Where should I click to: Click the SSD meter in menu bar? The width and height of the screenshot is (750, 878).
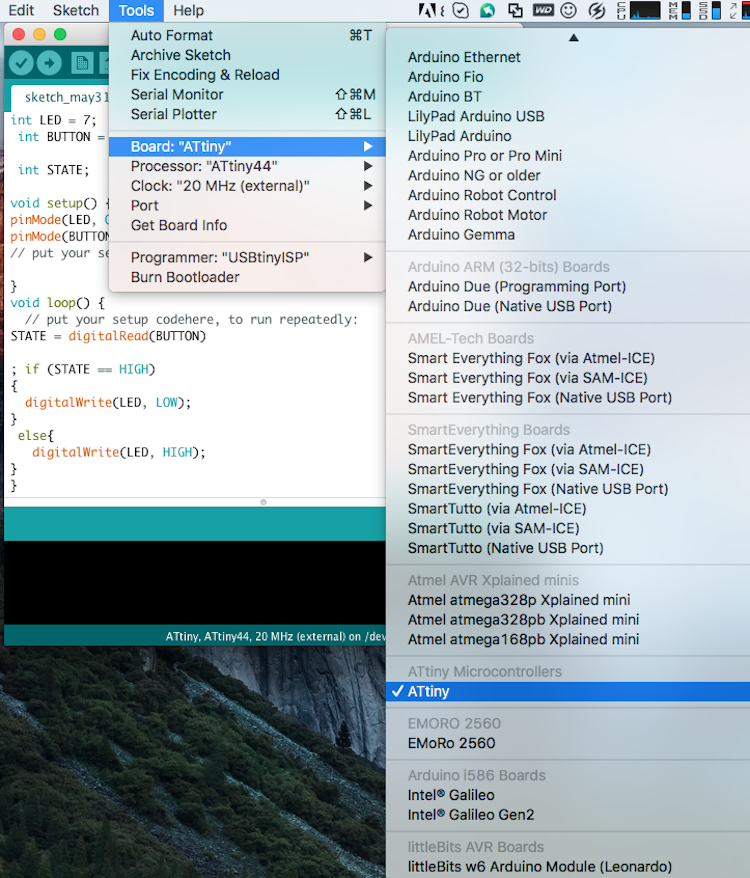tap(710, 10)
